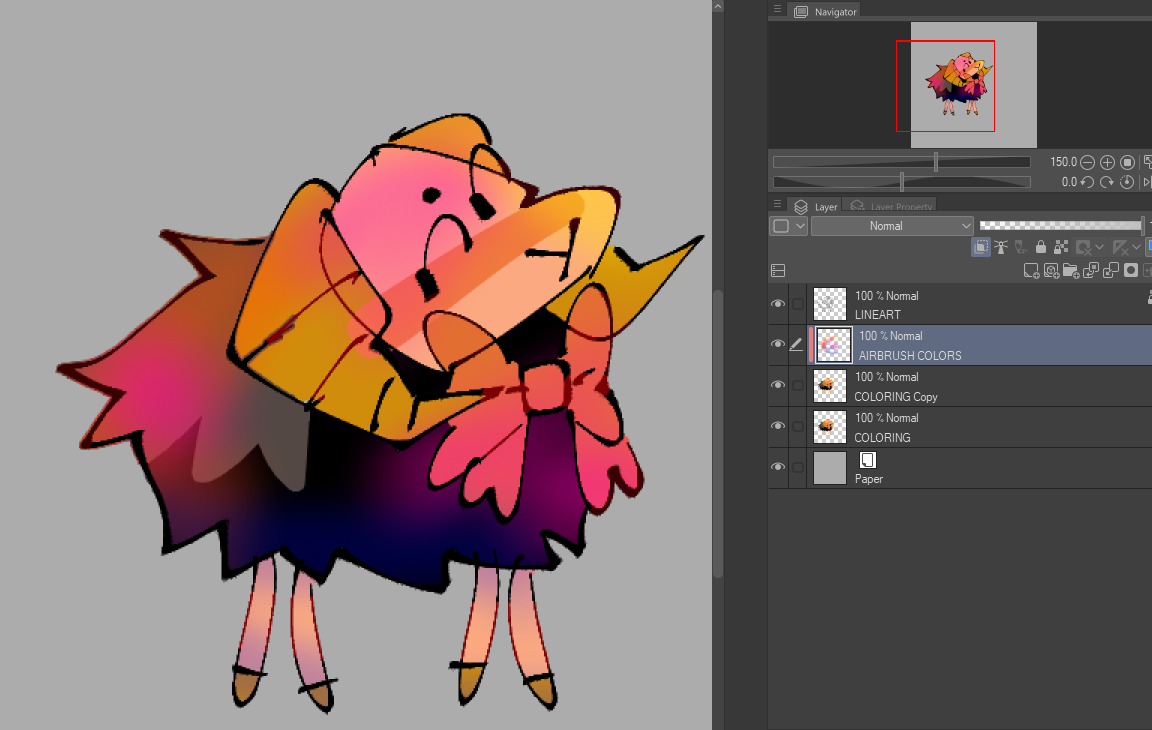Click the Navigator zoom slider
The height and width of the screenshot is (730, 1152).
click(901, 162)
